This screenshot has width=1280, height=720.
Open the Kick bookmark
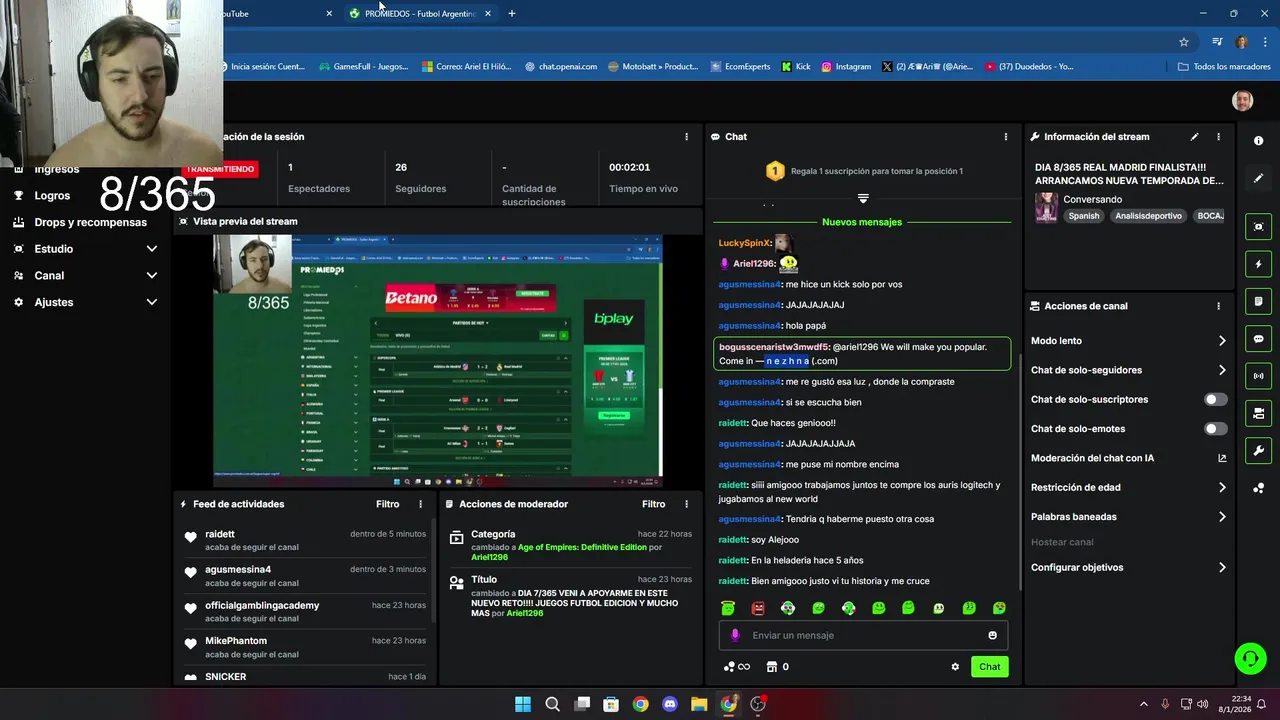click(794, 67)
